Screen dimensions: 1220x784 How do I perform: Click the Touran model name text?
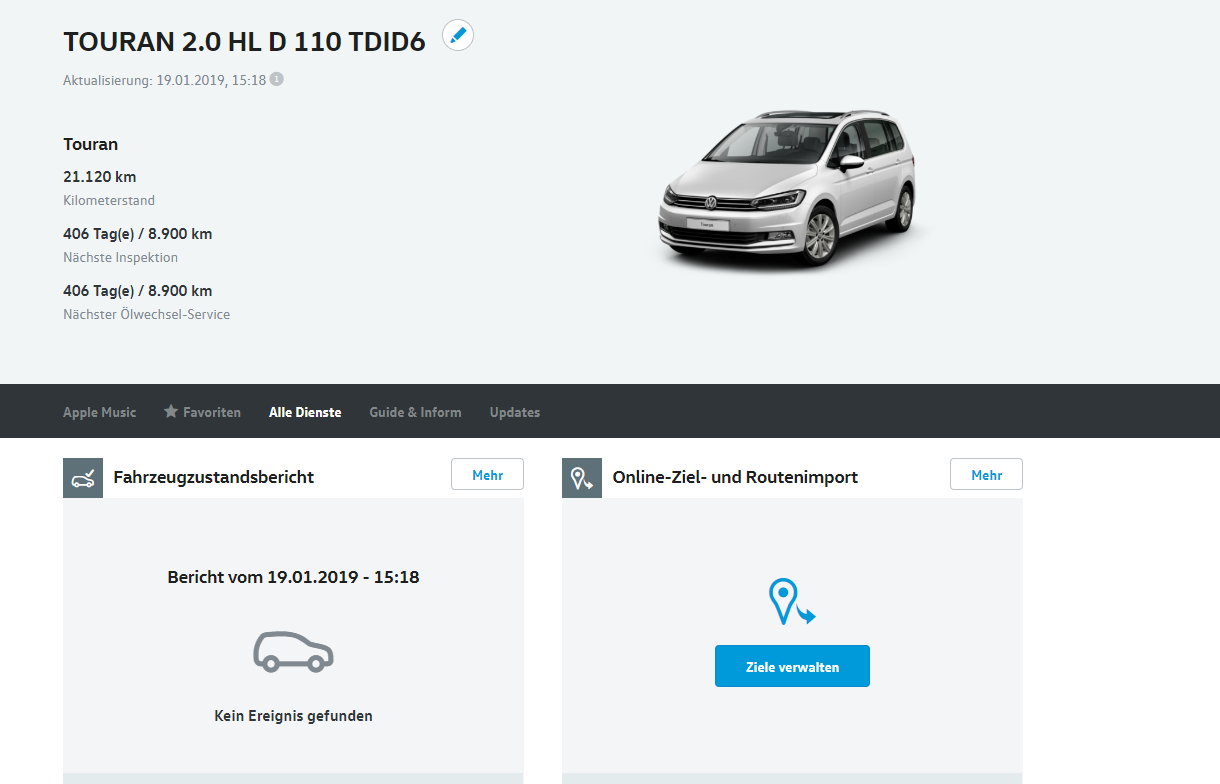(x=91, y=144)
